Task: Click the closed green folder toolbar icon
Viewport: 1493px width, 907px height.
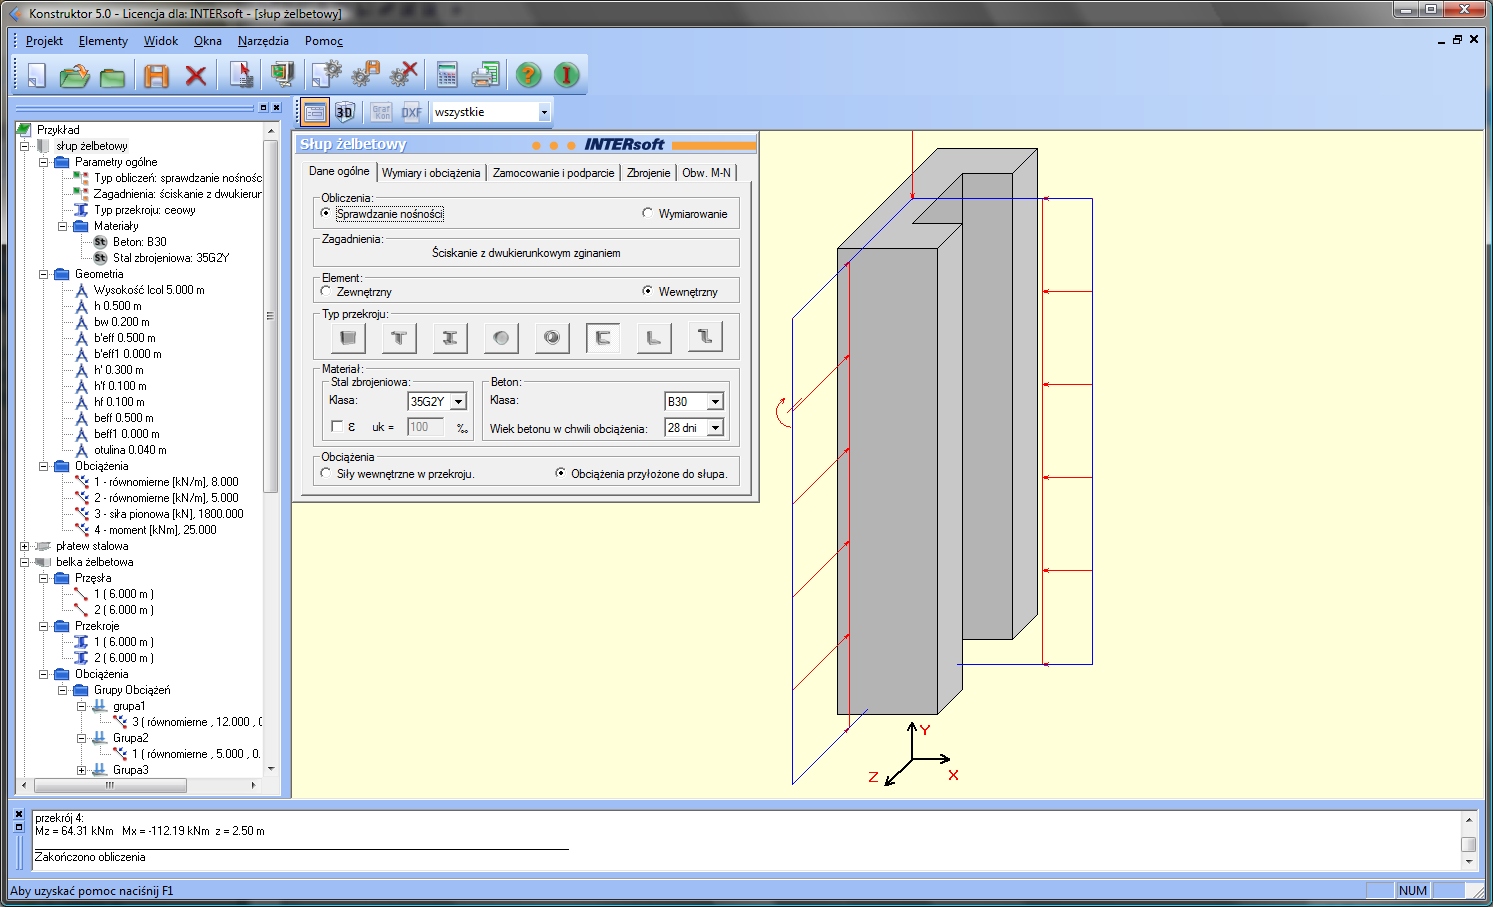Action: click(x=112, y=76)
